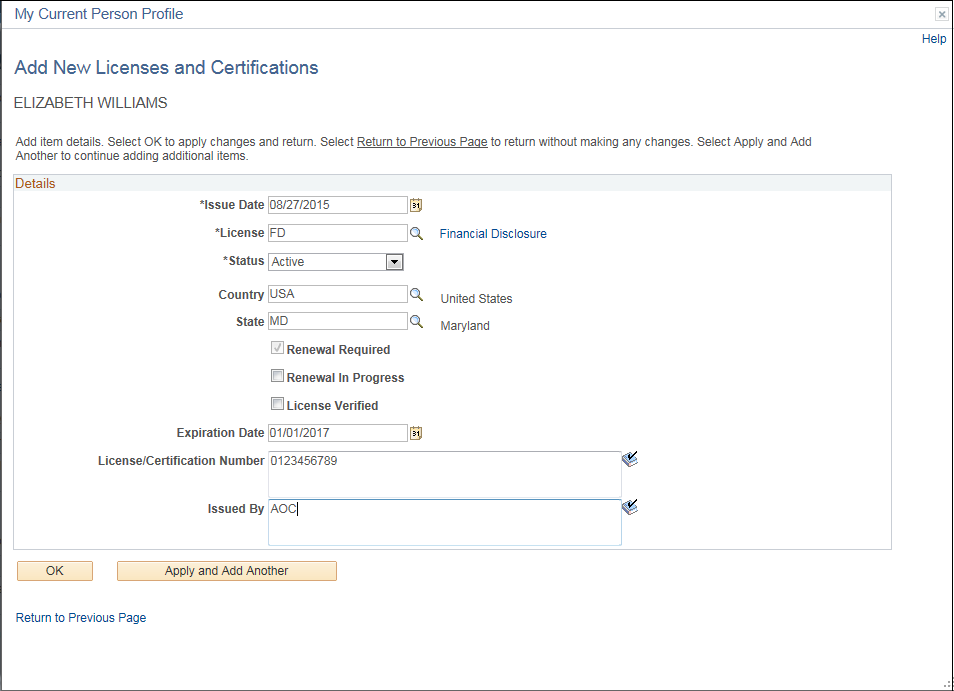Click the name ELIZABETH WILLIAMS
The height and width of the screenshot is (691, 954).
(91, 103)
